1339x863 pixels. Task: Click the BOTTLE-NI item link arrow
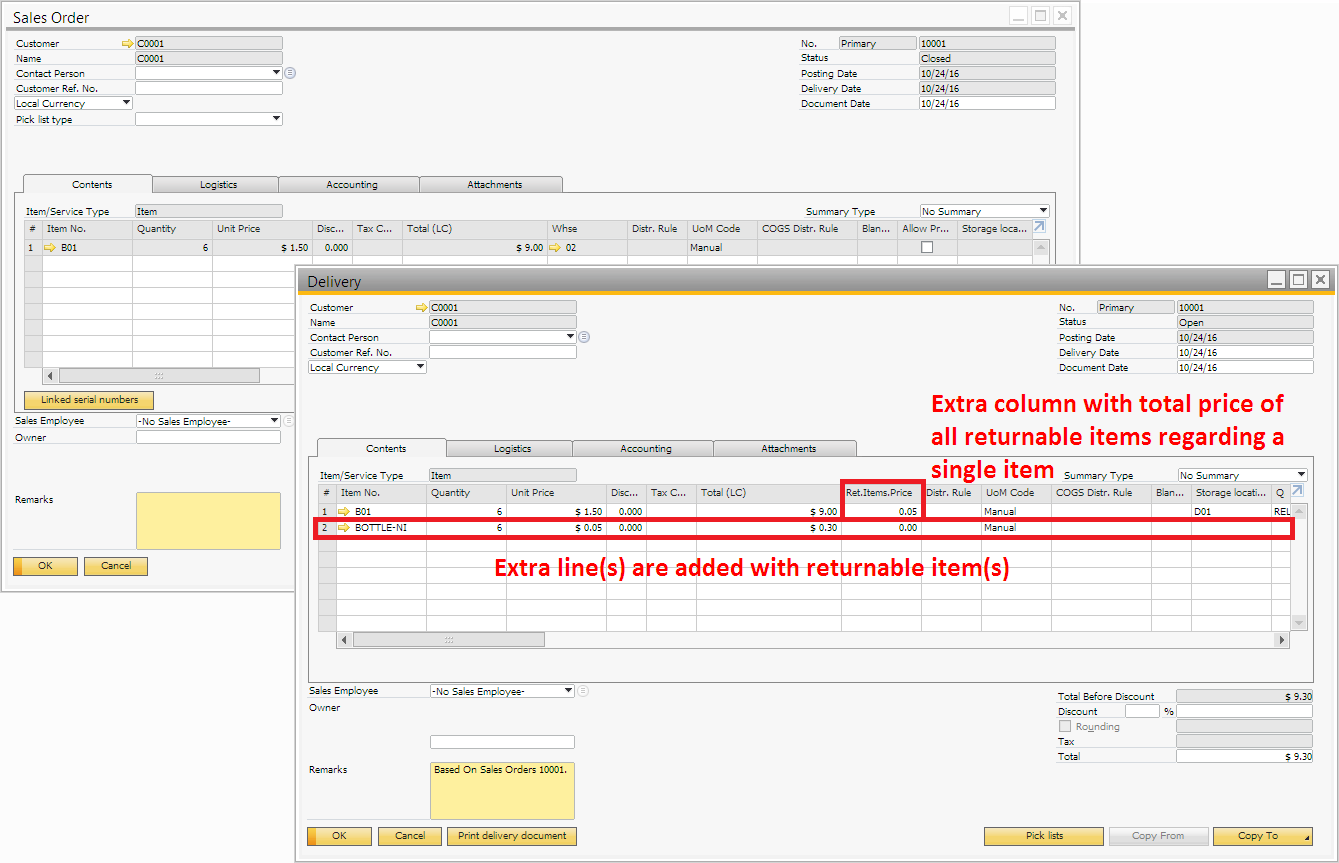click(x=345, y=527)
